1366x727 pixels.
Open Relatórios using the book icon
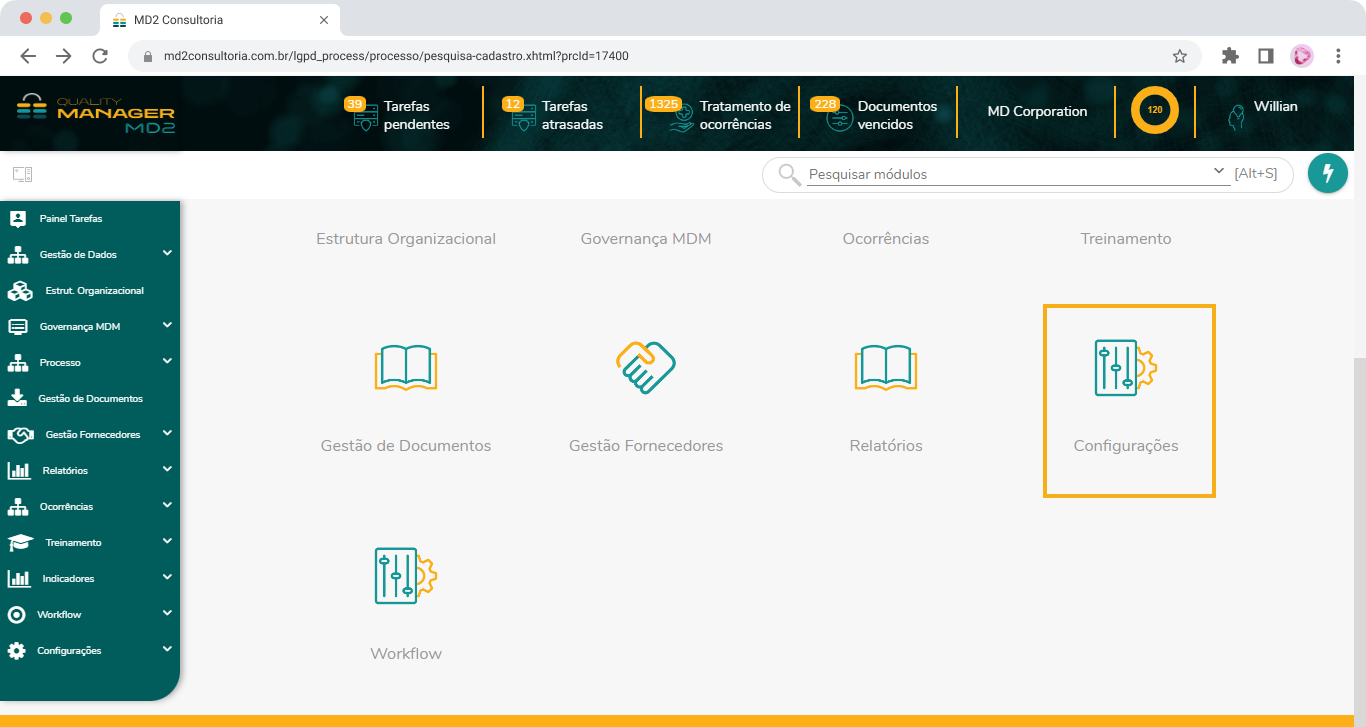click(x=885, y=367)
